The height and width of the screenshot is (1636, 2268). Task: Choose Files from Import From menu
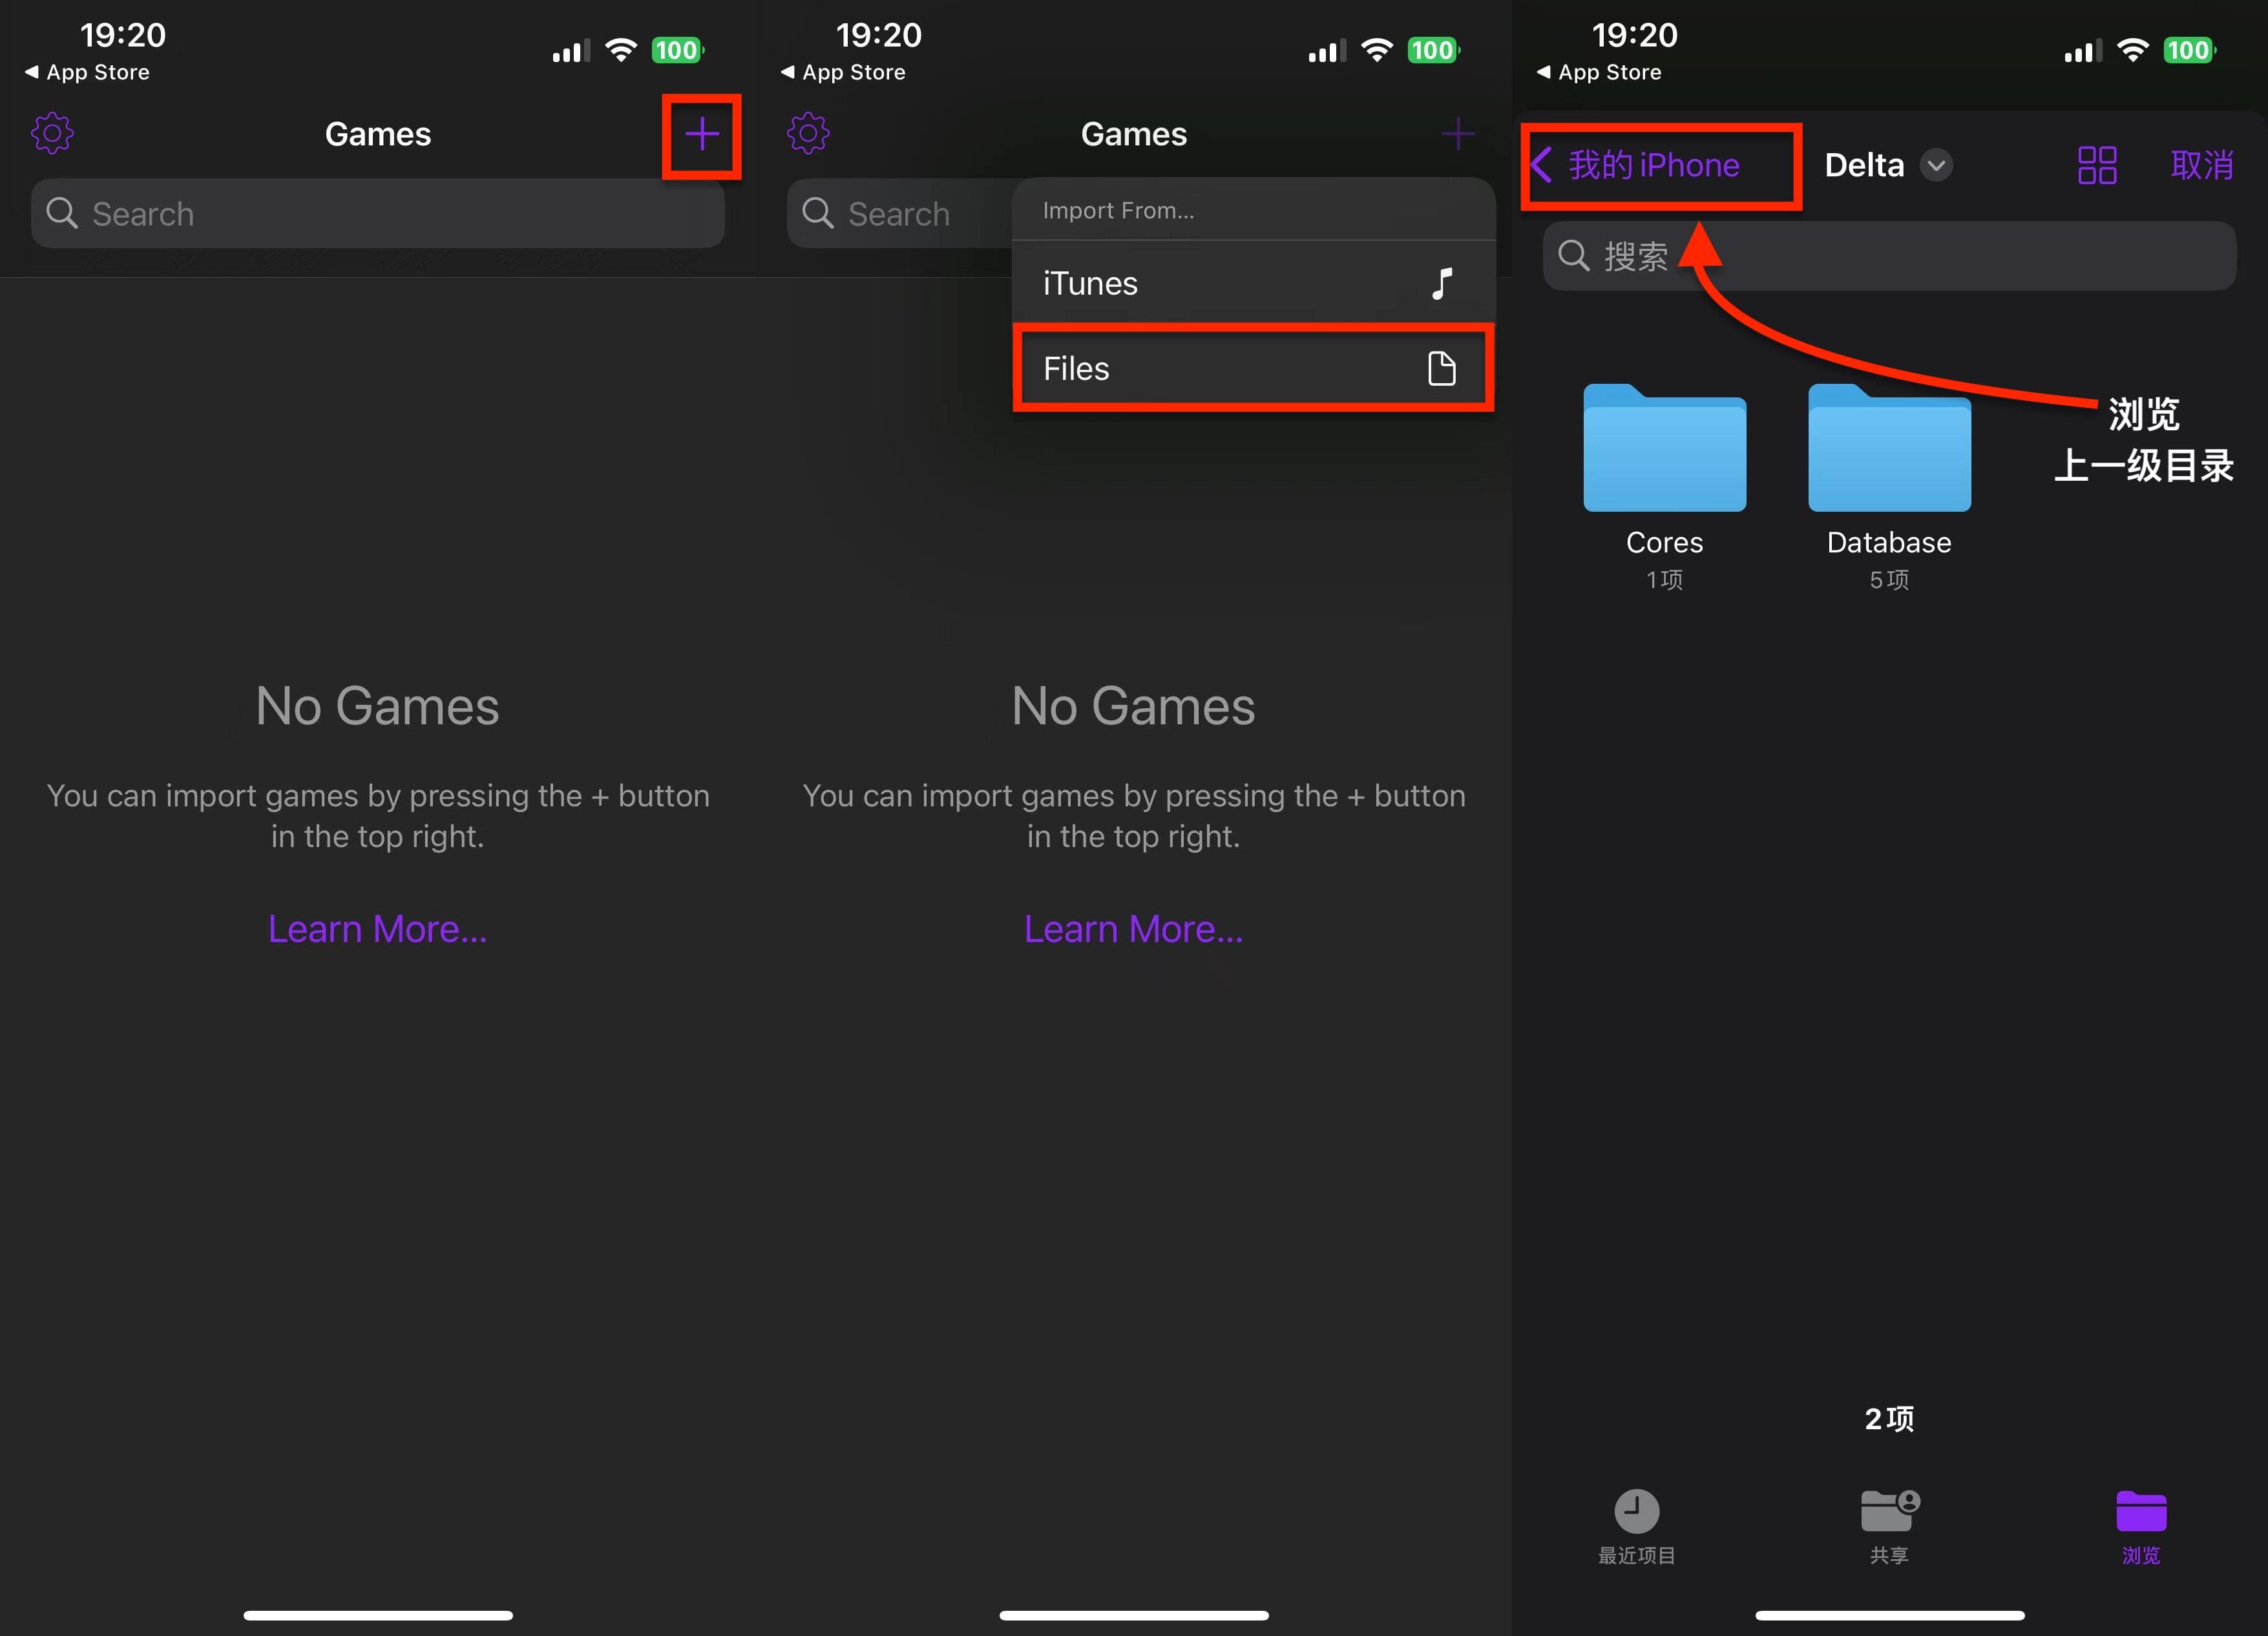[1252, 368]
